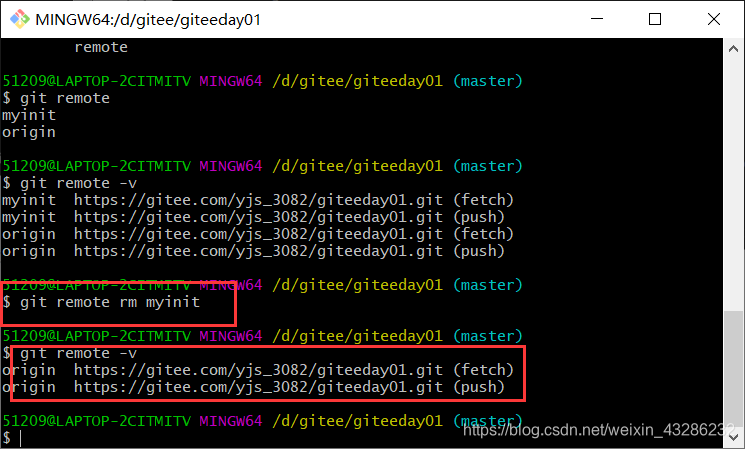The width and height of the screenshot is (745, 449).
Task: Click the last origin (push) URL line
Action: click(253, 387)
